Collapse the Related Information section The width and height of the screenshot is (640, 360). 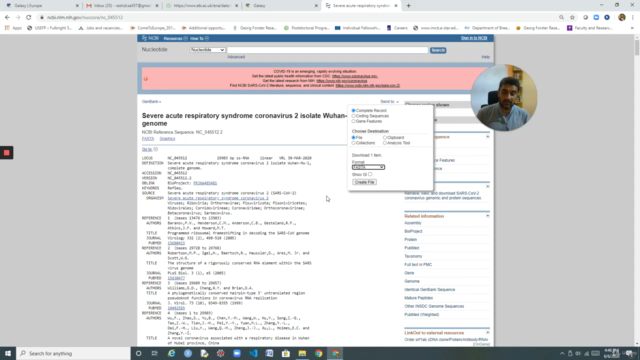pyautogui.click(x=487, y=216)
